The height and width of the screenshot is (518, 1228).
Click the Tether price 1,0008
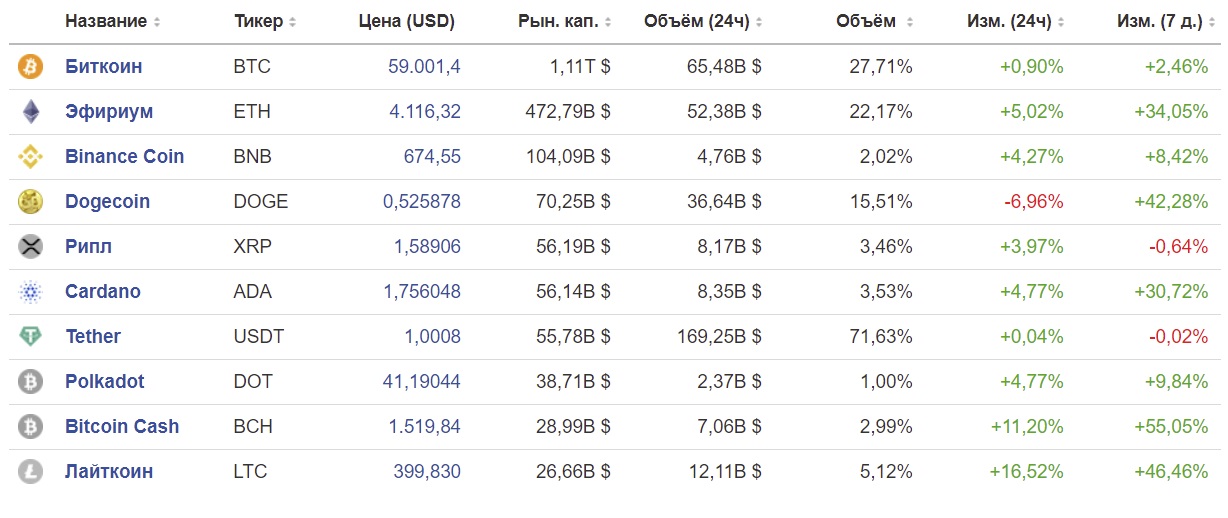[x=432, y=337]
